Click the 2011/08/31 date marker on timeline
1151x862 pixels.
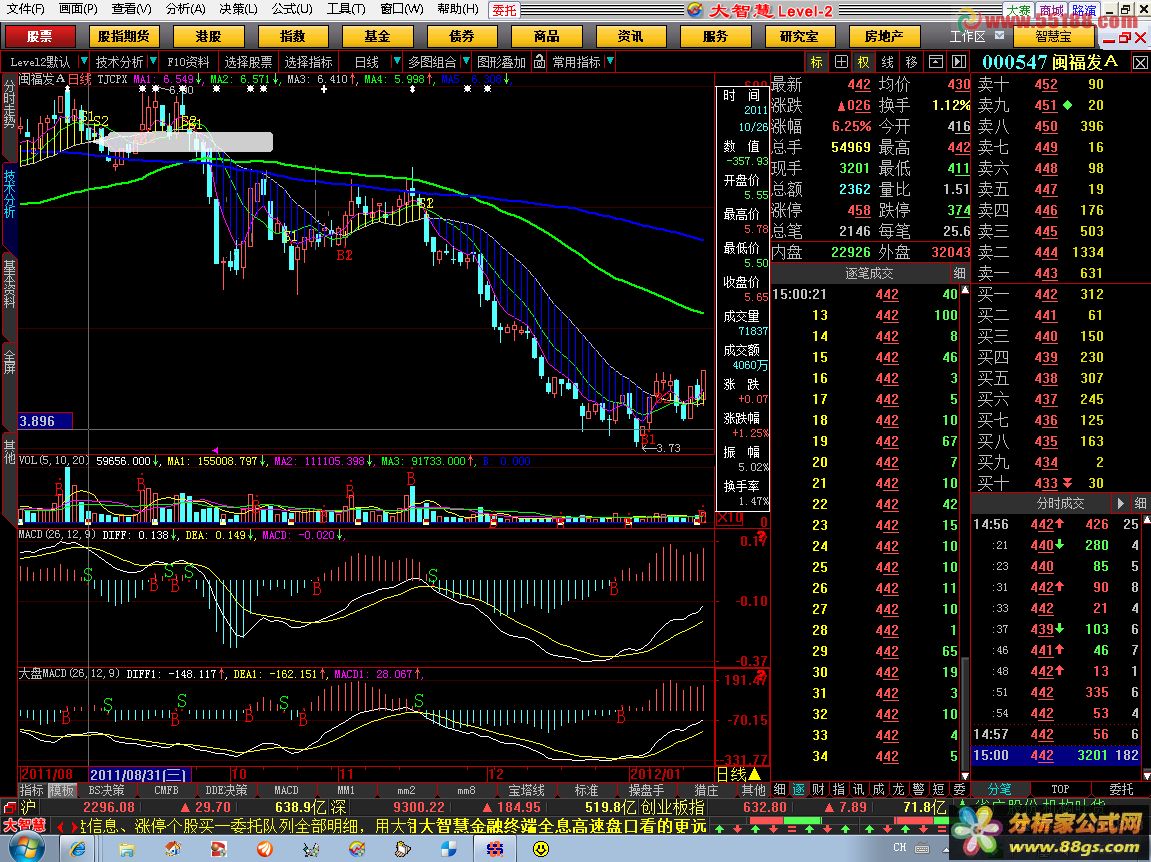[139, 774]
